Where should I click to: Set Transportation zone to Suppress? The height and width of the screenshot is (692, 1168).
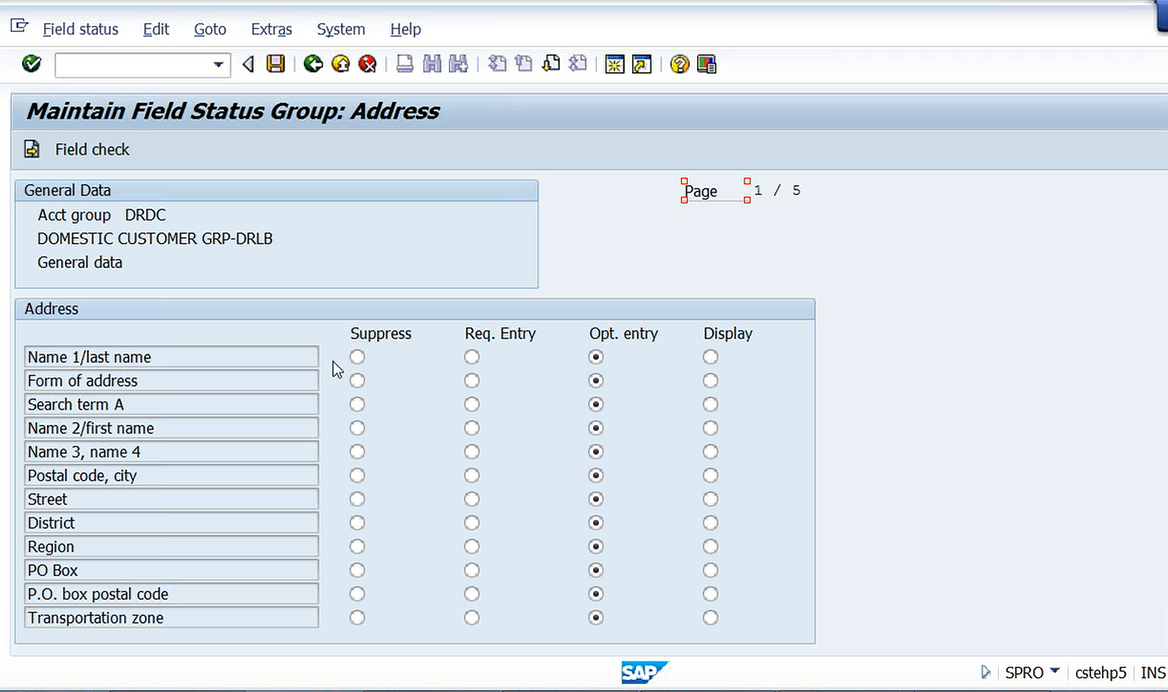pos(358,618)
